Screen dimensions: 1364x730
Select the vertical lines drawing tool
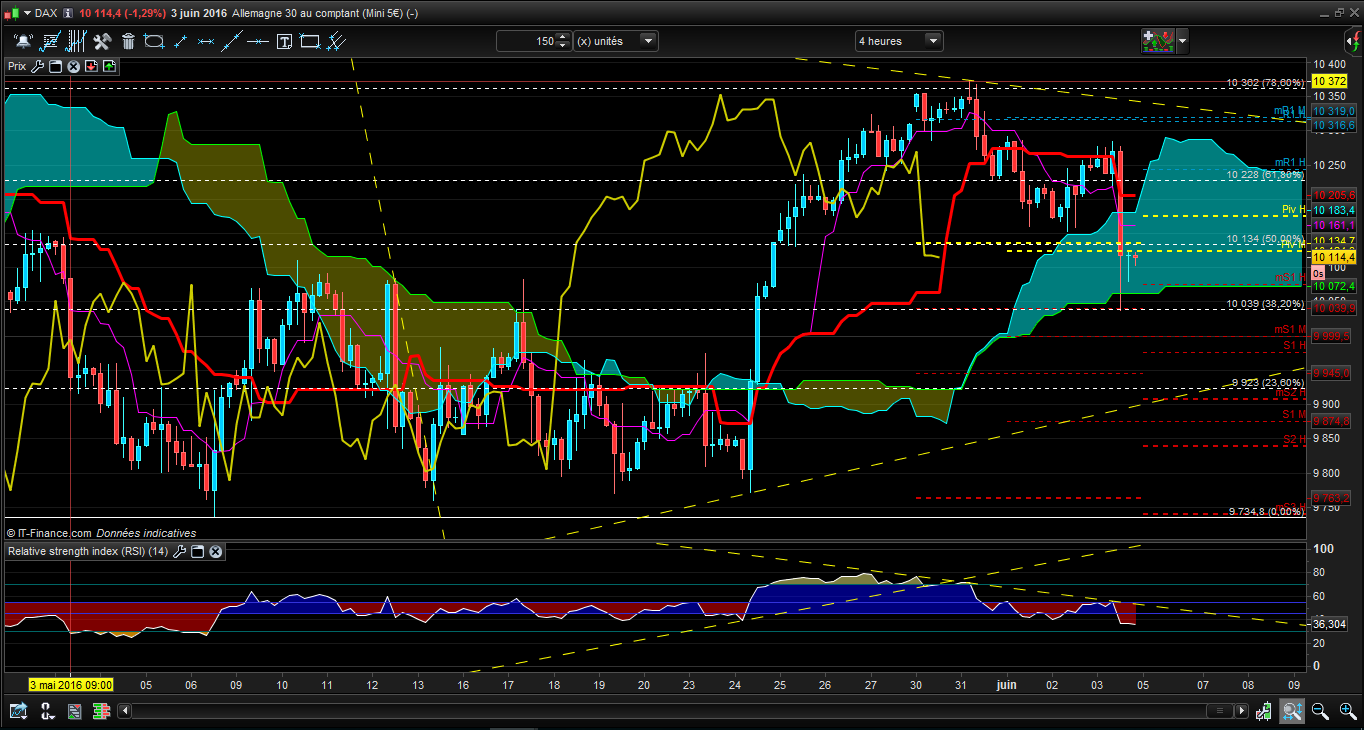tap(75, 41)
